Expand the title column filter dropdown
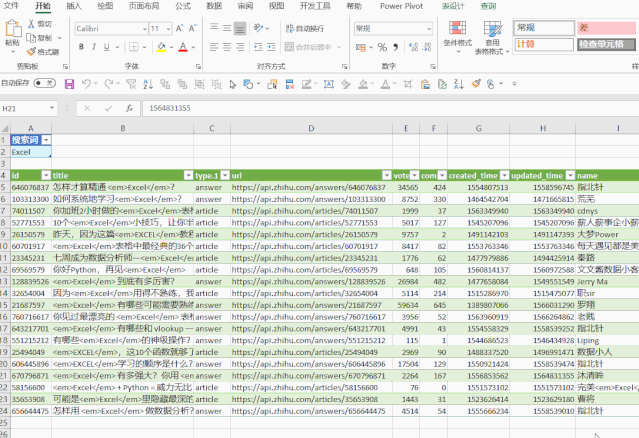 point(188,176)
